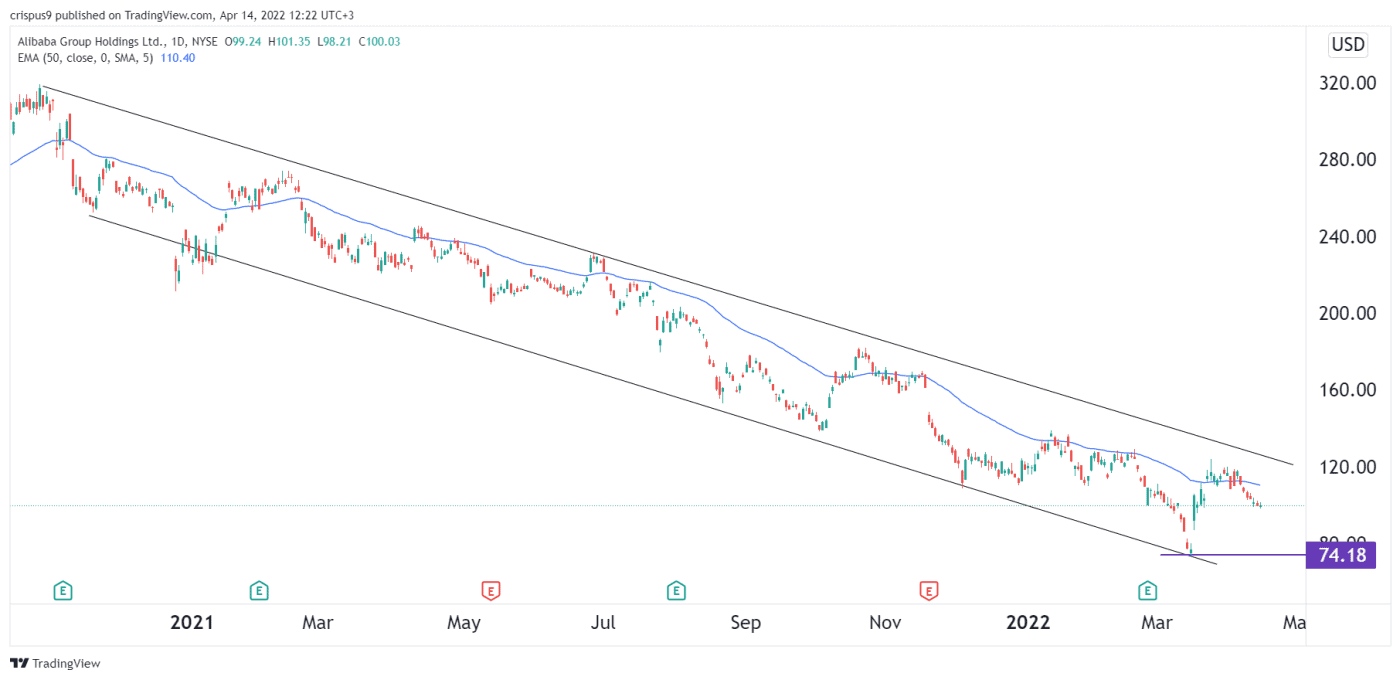Select the EMA 50 indicator label
Image resolution: width=1400 pixels, height=680 pixels.
point(85,58)
